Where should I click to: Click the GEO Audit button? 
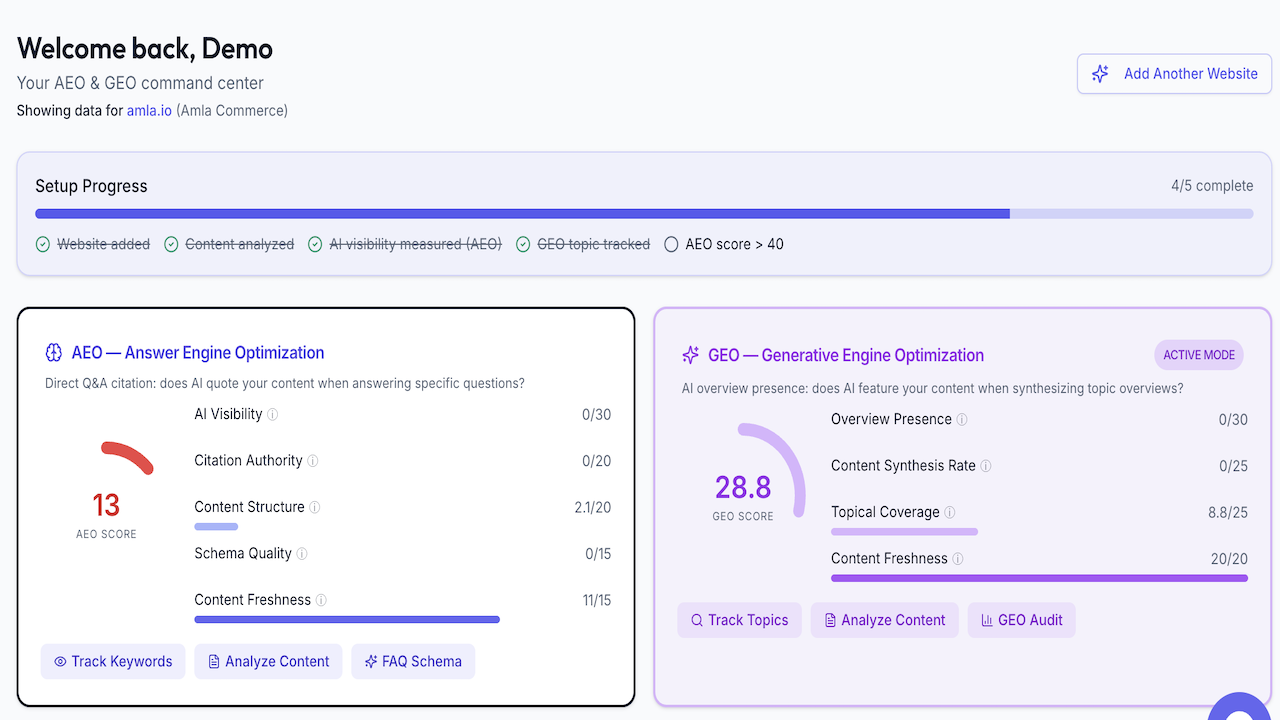click(x=1022, y=620)
